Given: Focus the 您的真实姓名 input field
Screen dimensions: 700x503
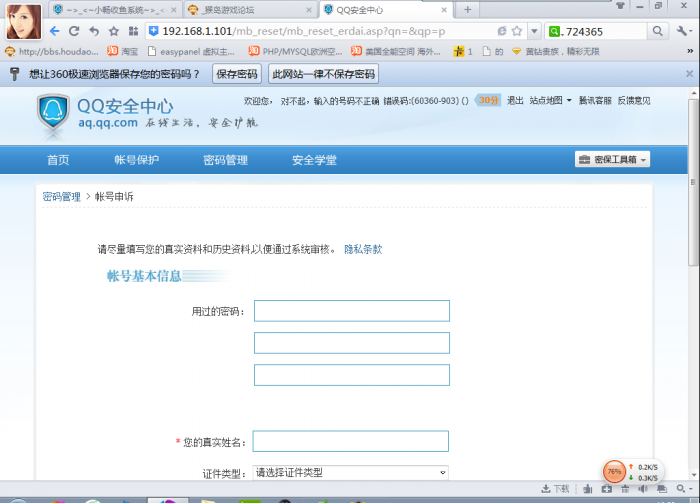Looking at the screenshot, I should coord(350,441).
